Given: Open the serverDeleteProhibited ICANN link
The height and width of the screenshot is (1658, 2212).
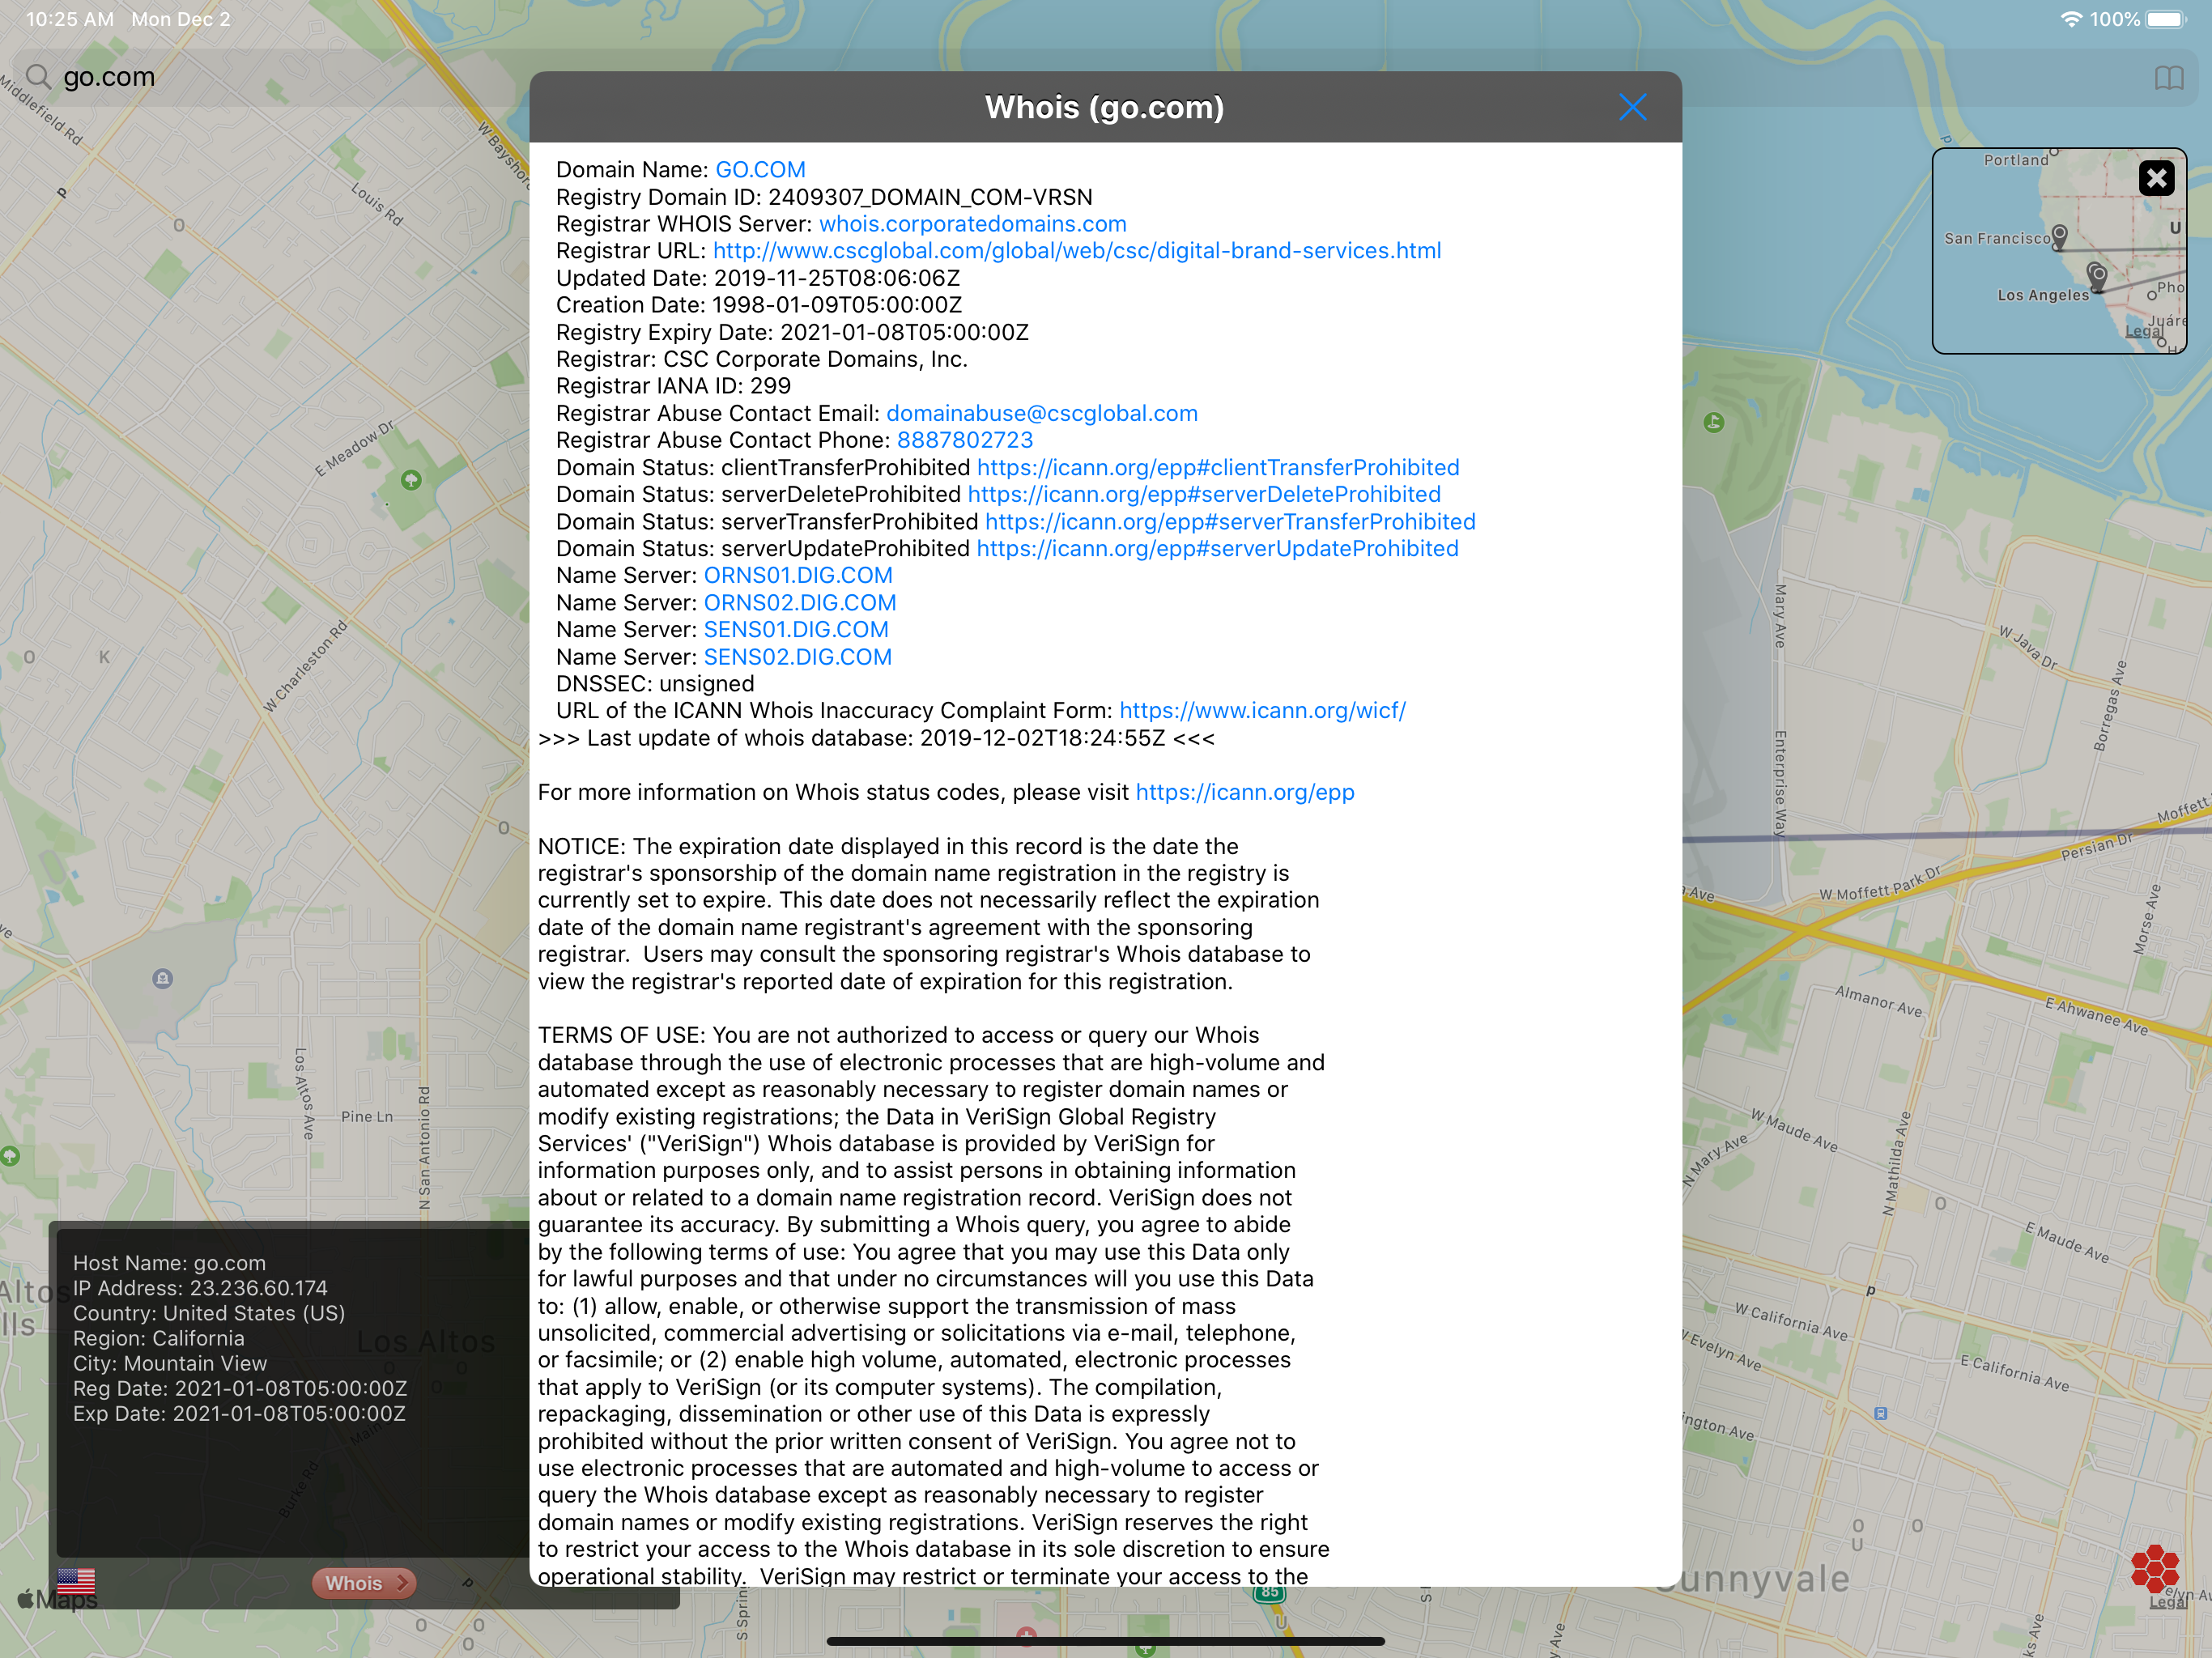Looking at the screenshot, I should pyautogui.click(x=1204, y=494).
